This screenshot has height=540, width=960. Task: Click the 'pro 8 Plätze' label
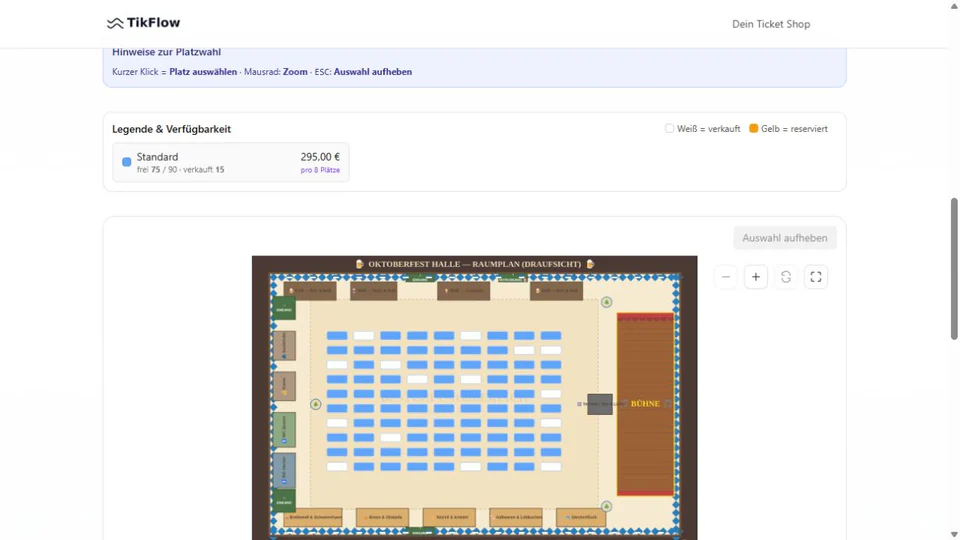[x=320, y=170]
